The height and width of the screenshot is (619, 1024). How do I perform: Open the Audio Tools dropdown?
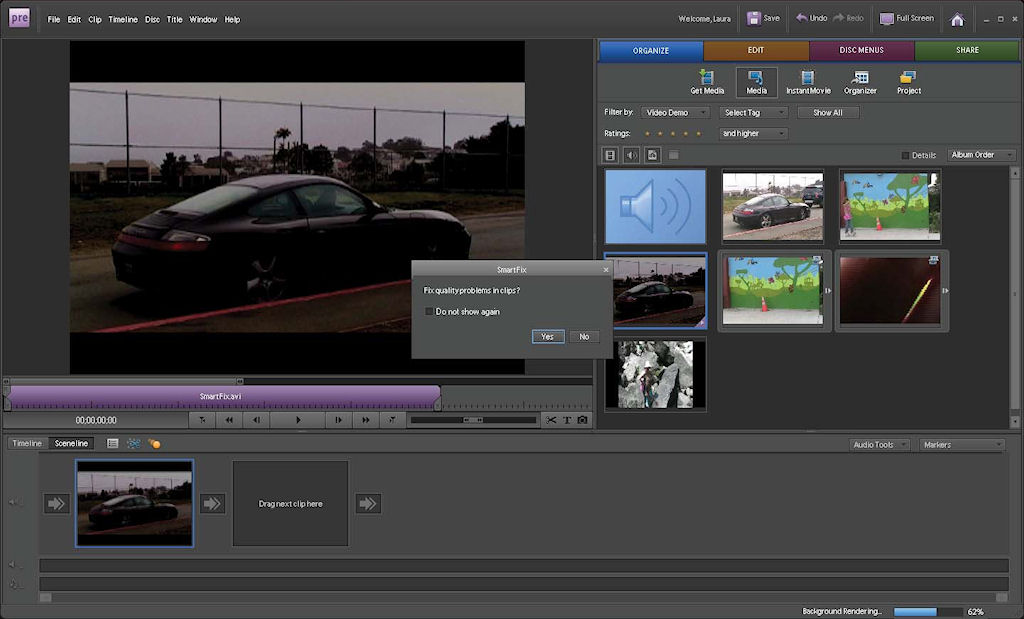[x=879, y=444]
